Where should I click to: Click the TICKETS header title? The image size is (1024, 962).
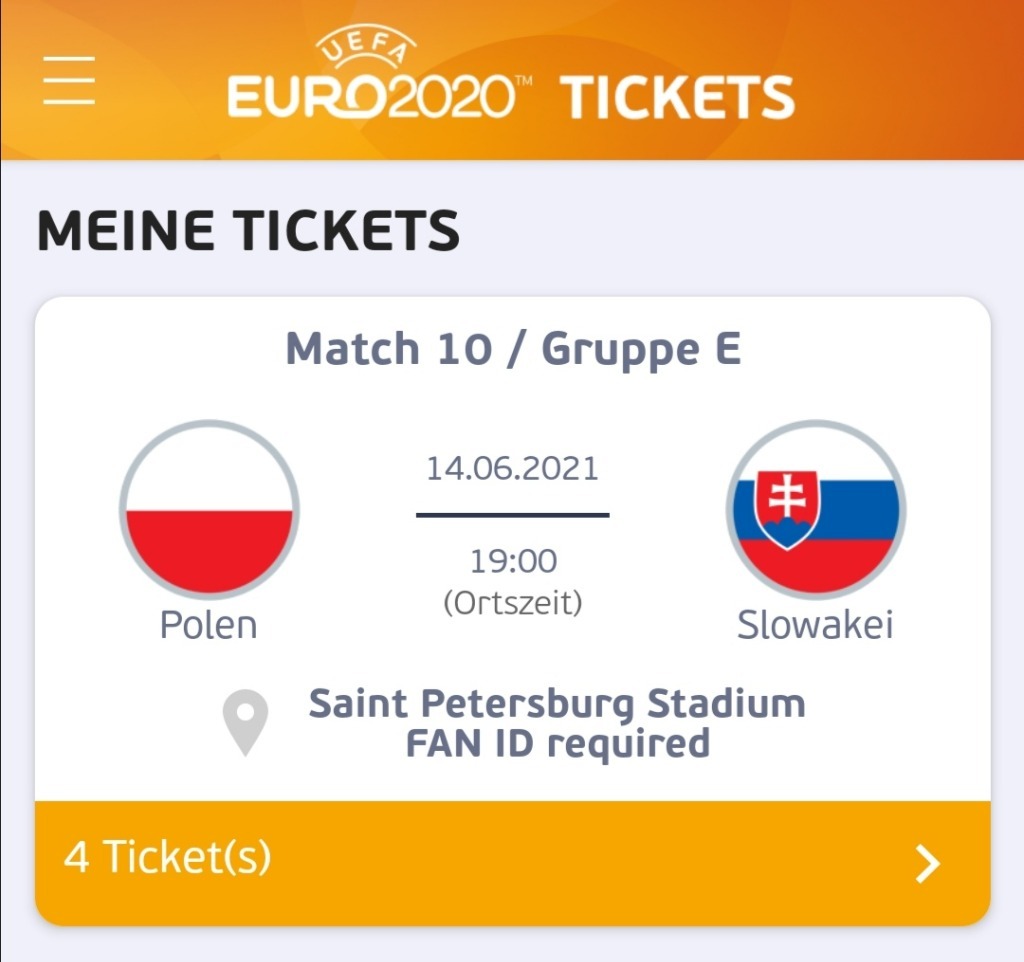click(x=677, y=97)
